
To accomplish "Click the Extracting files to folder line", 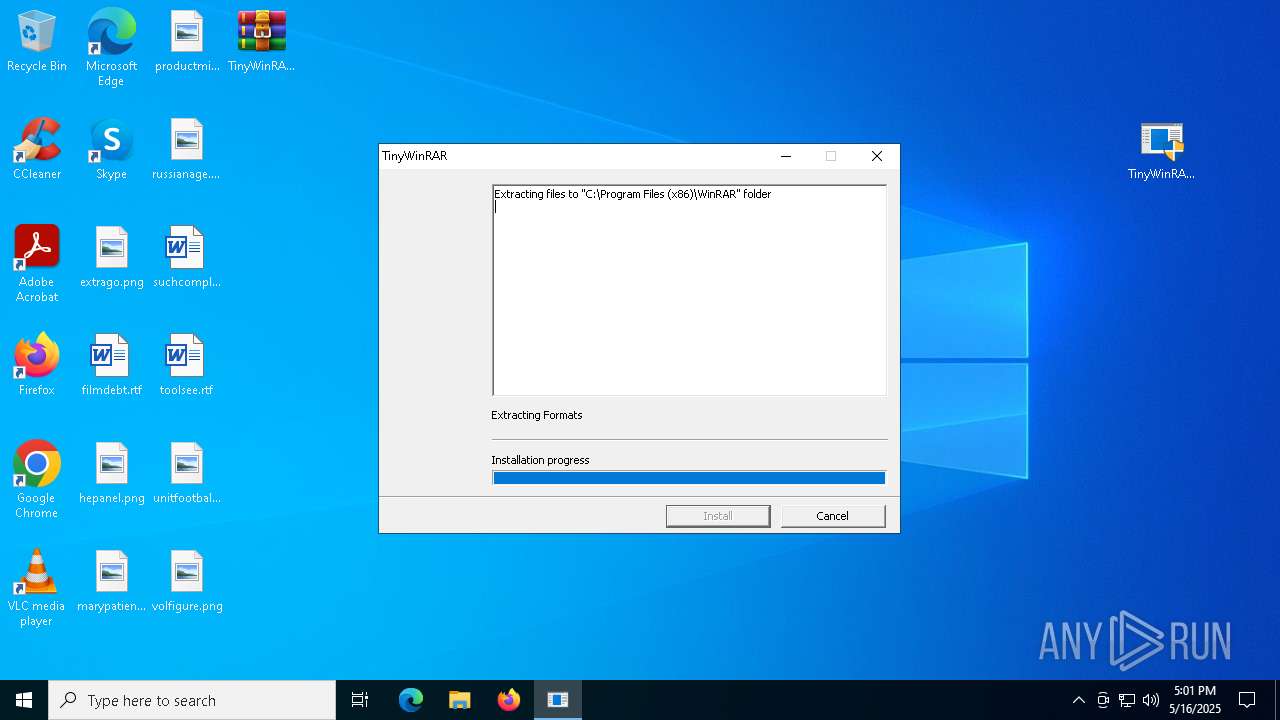I will 633,194.
